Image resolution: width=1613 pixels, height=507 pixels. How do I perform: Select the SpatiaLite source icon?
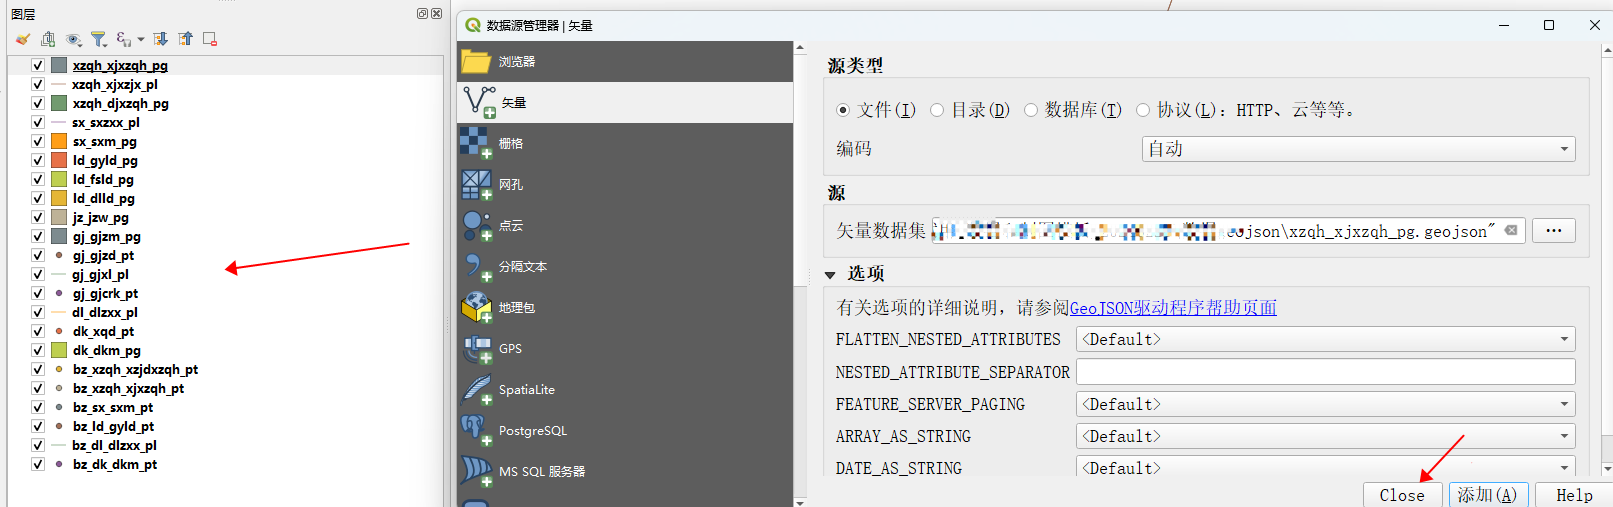pos(476,390)
